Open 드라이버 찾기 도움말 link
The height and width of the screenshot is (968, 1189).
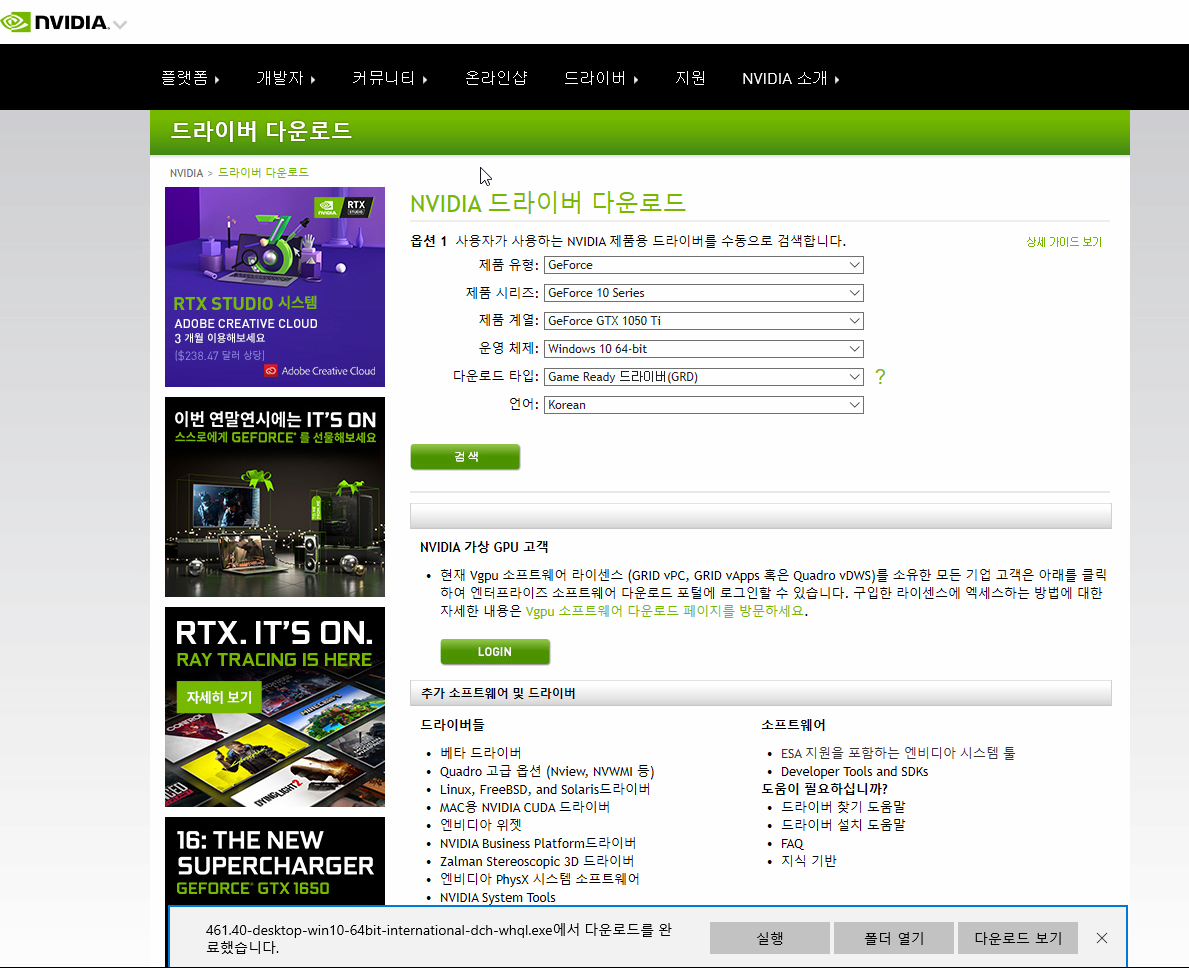[843, 807]
